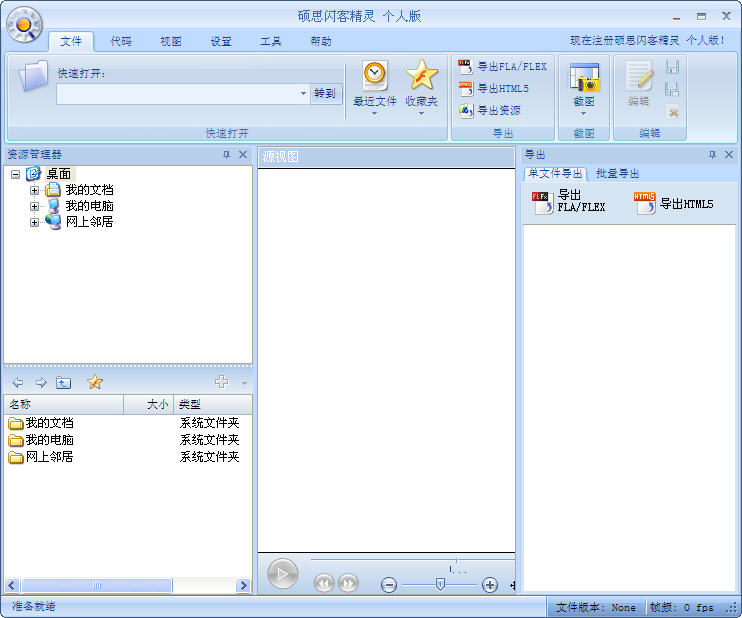Click the favorites star in file browser toolbar
742x618 pixels.
click(x=95, y=382)
